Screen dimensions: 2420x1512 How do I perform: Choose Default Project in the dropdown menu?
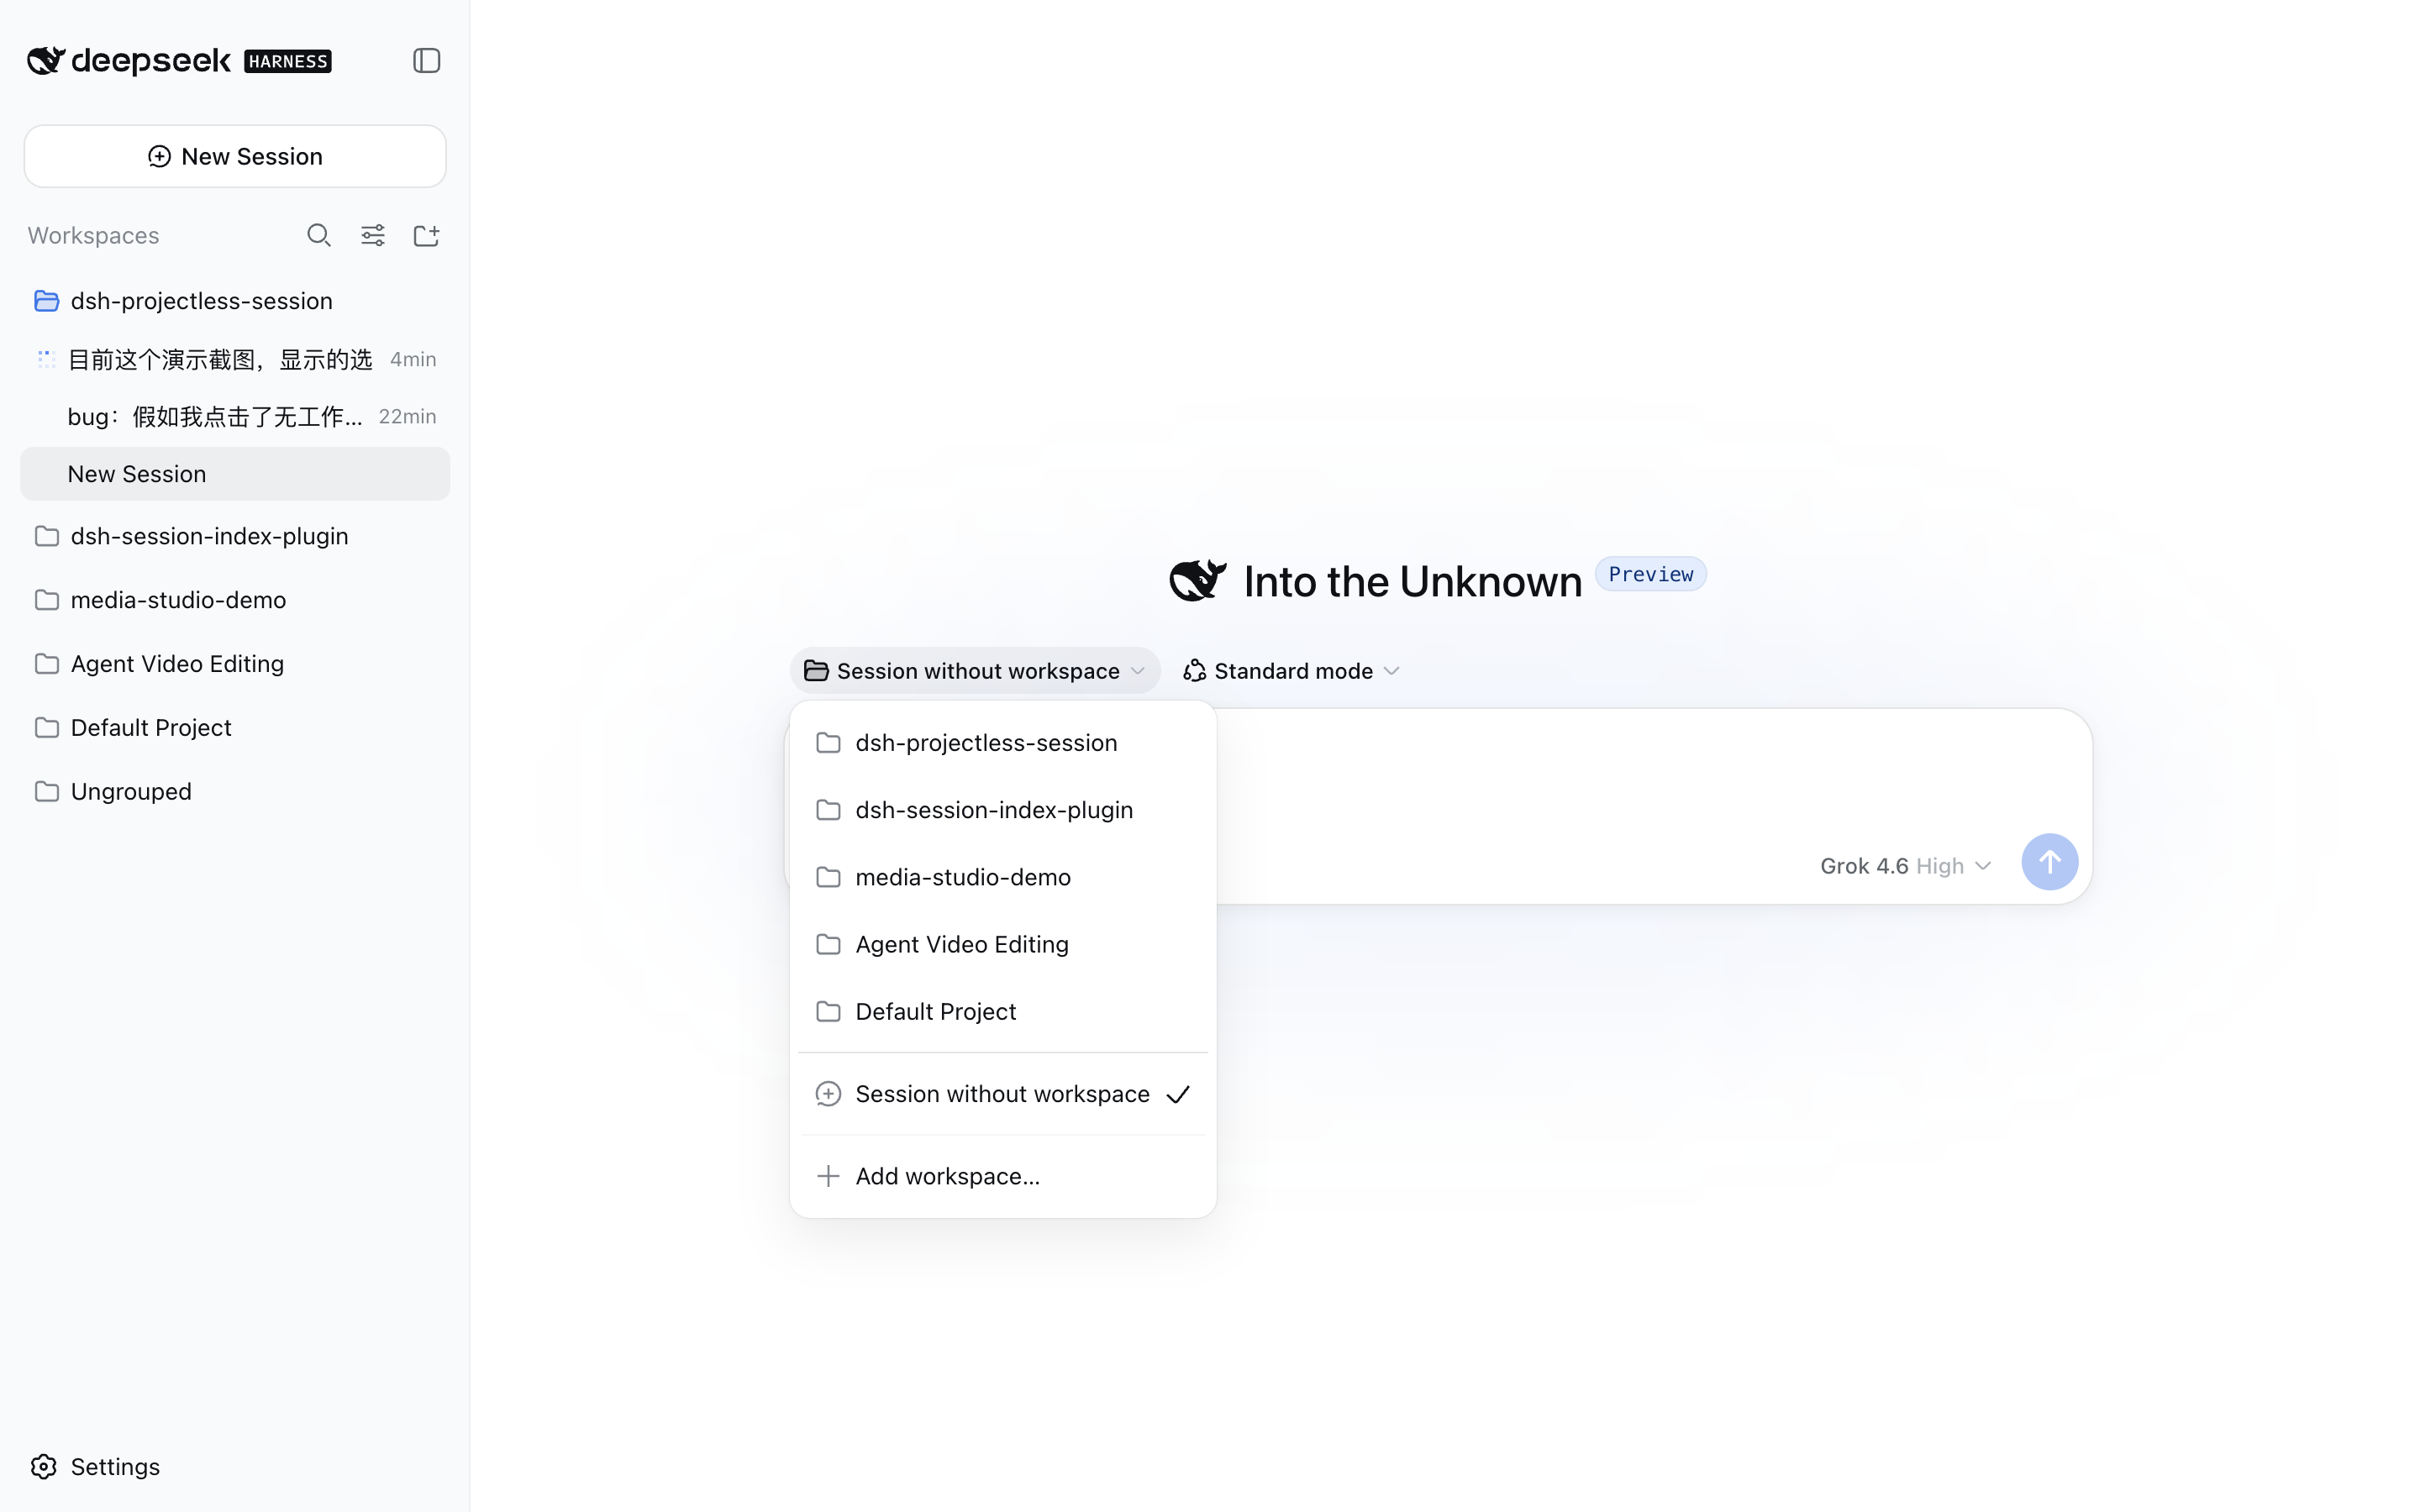click(x=1003, y=1011)
